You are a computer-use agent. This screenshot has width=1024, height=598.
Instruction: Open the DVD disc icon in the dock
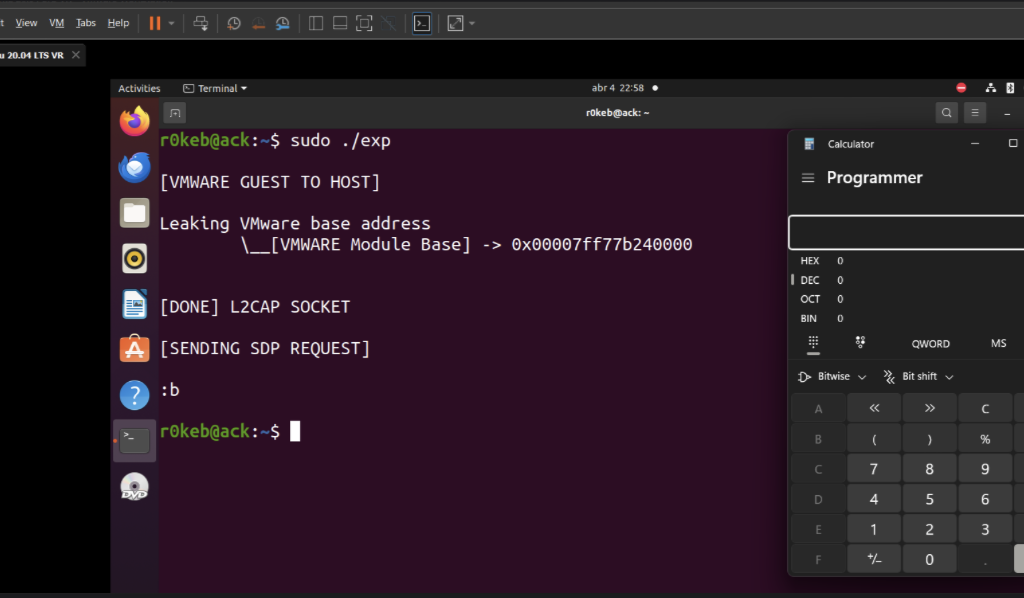point(135,486)
